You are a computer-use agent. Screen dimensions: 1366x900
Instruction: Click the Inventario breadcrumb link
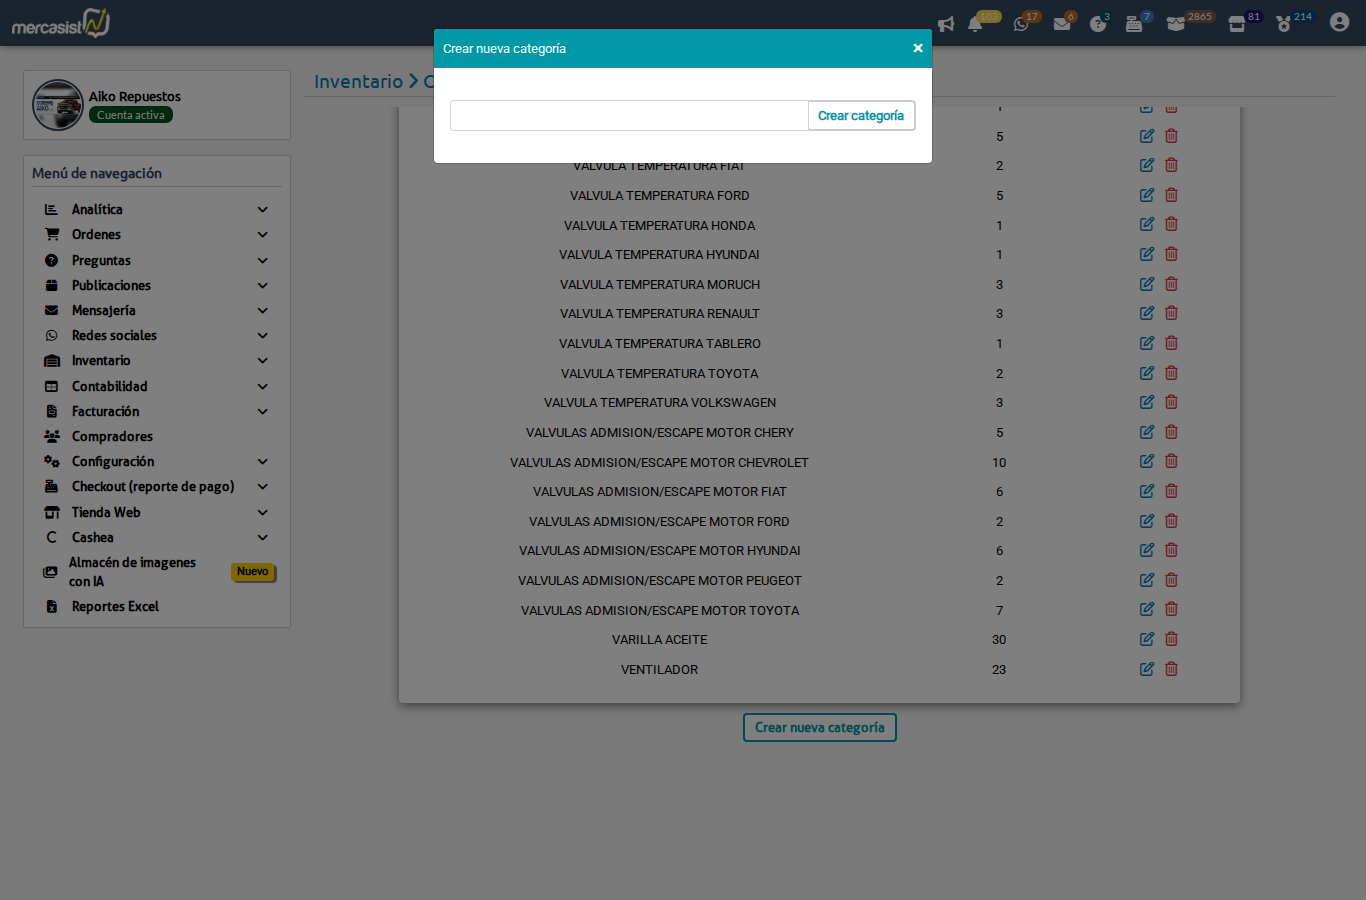point(358,82)
